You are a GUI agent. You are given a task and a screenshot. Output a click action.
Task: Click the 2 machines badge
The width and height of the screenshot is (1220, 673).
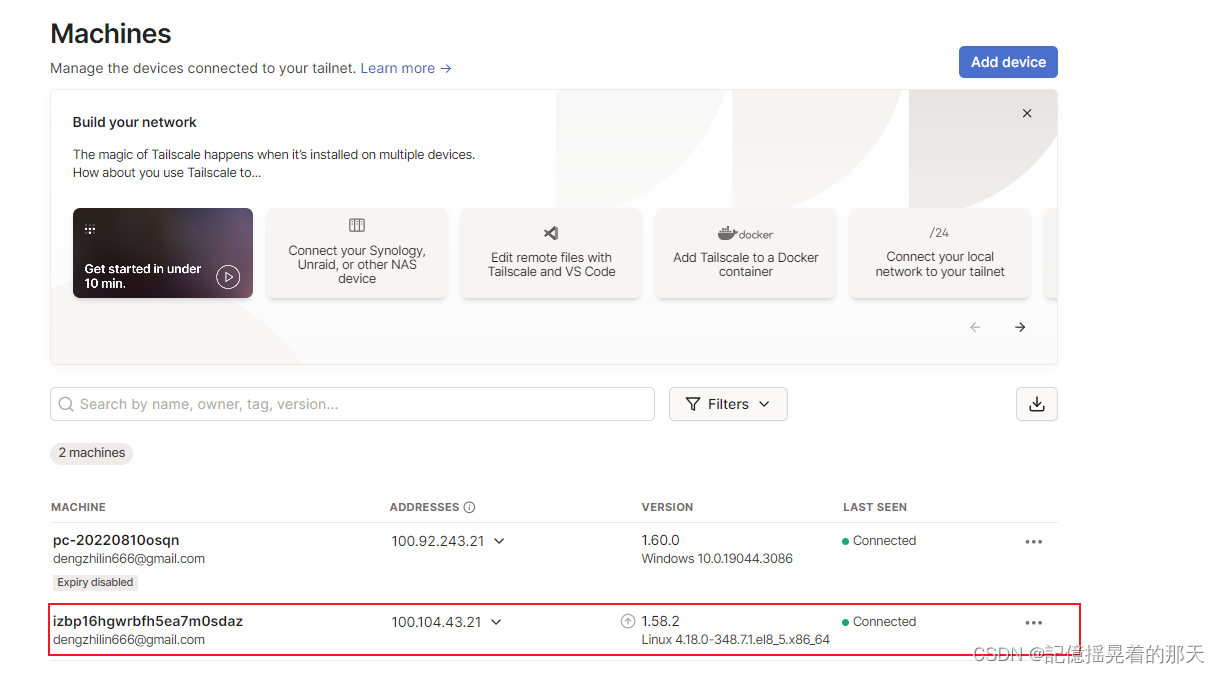point(92,453)
